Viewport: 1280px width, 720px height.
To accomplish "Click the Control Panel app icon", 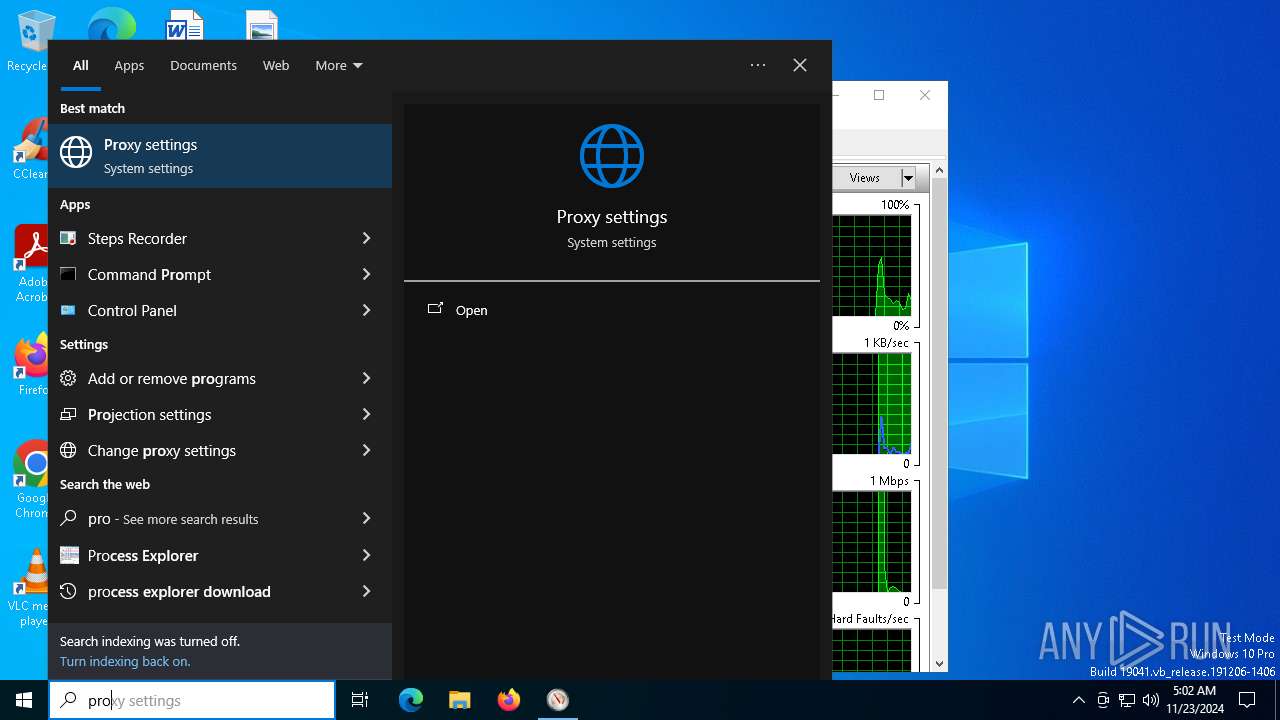I will pos(68,310).
